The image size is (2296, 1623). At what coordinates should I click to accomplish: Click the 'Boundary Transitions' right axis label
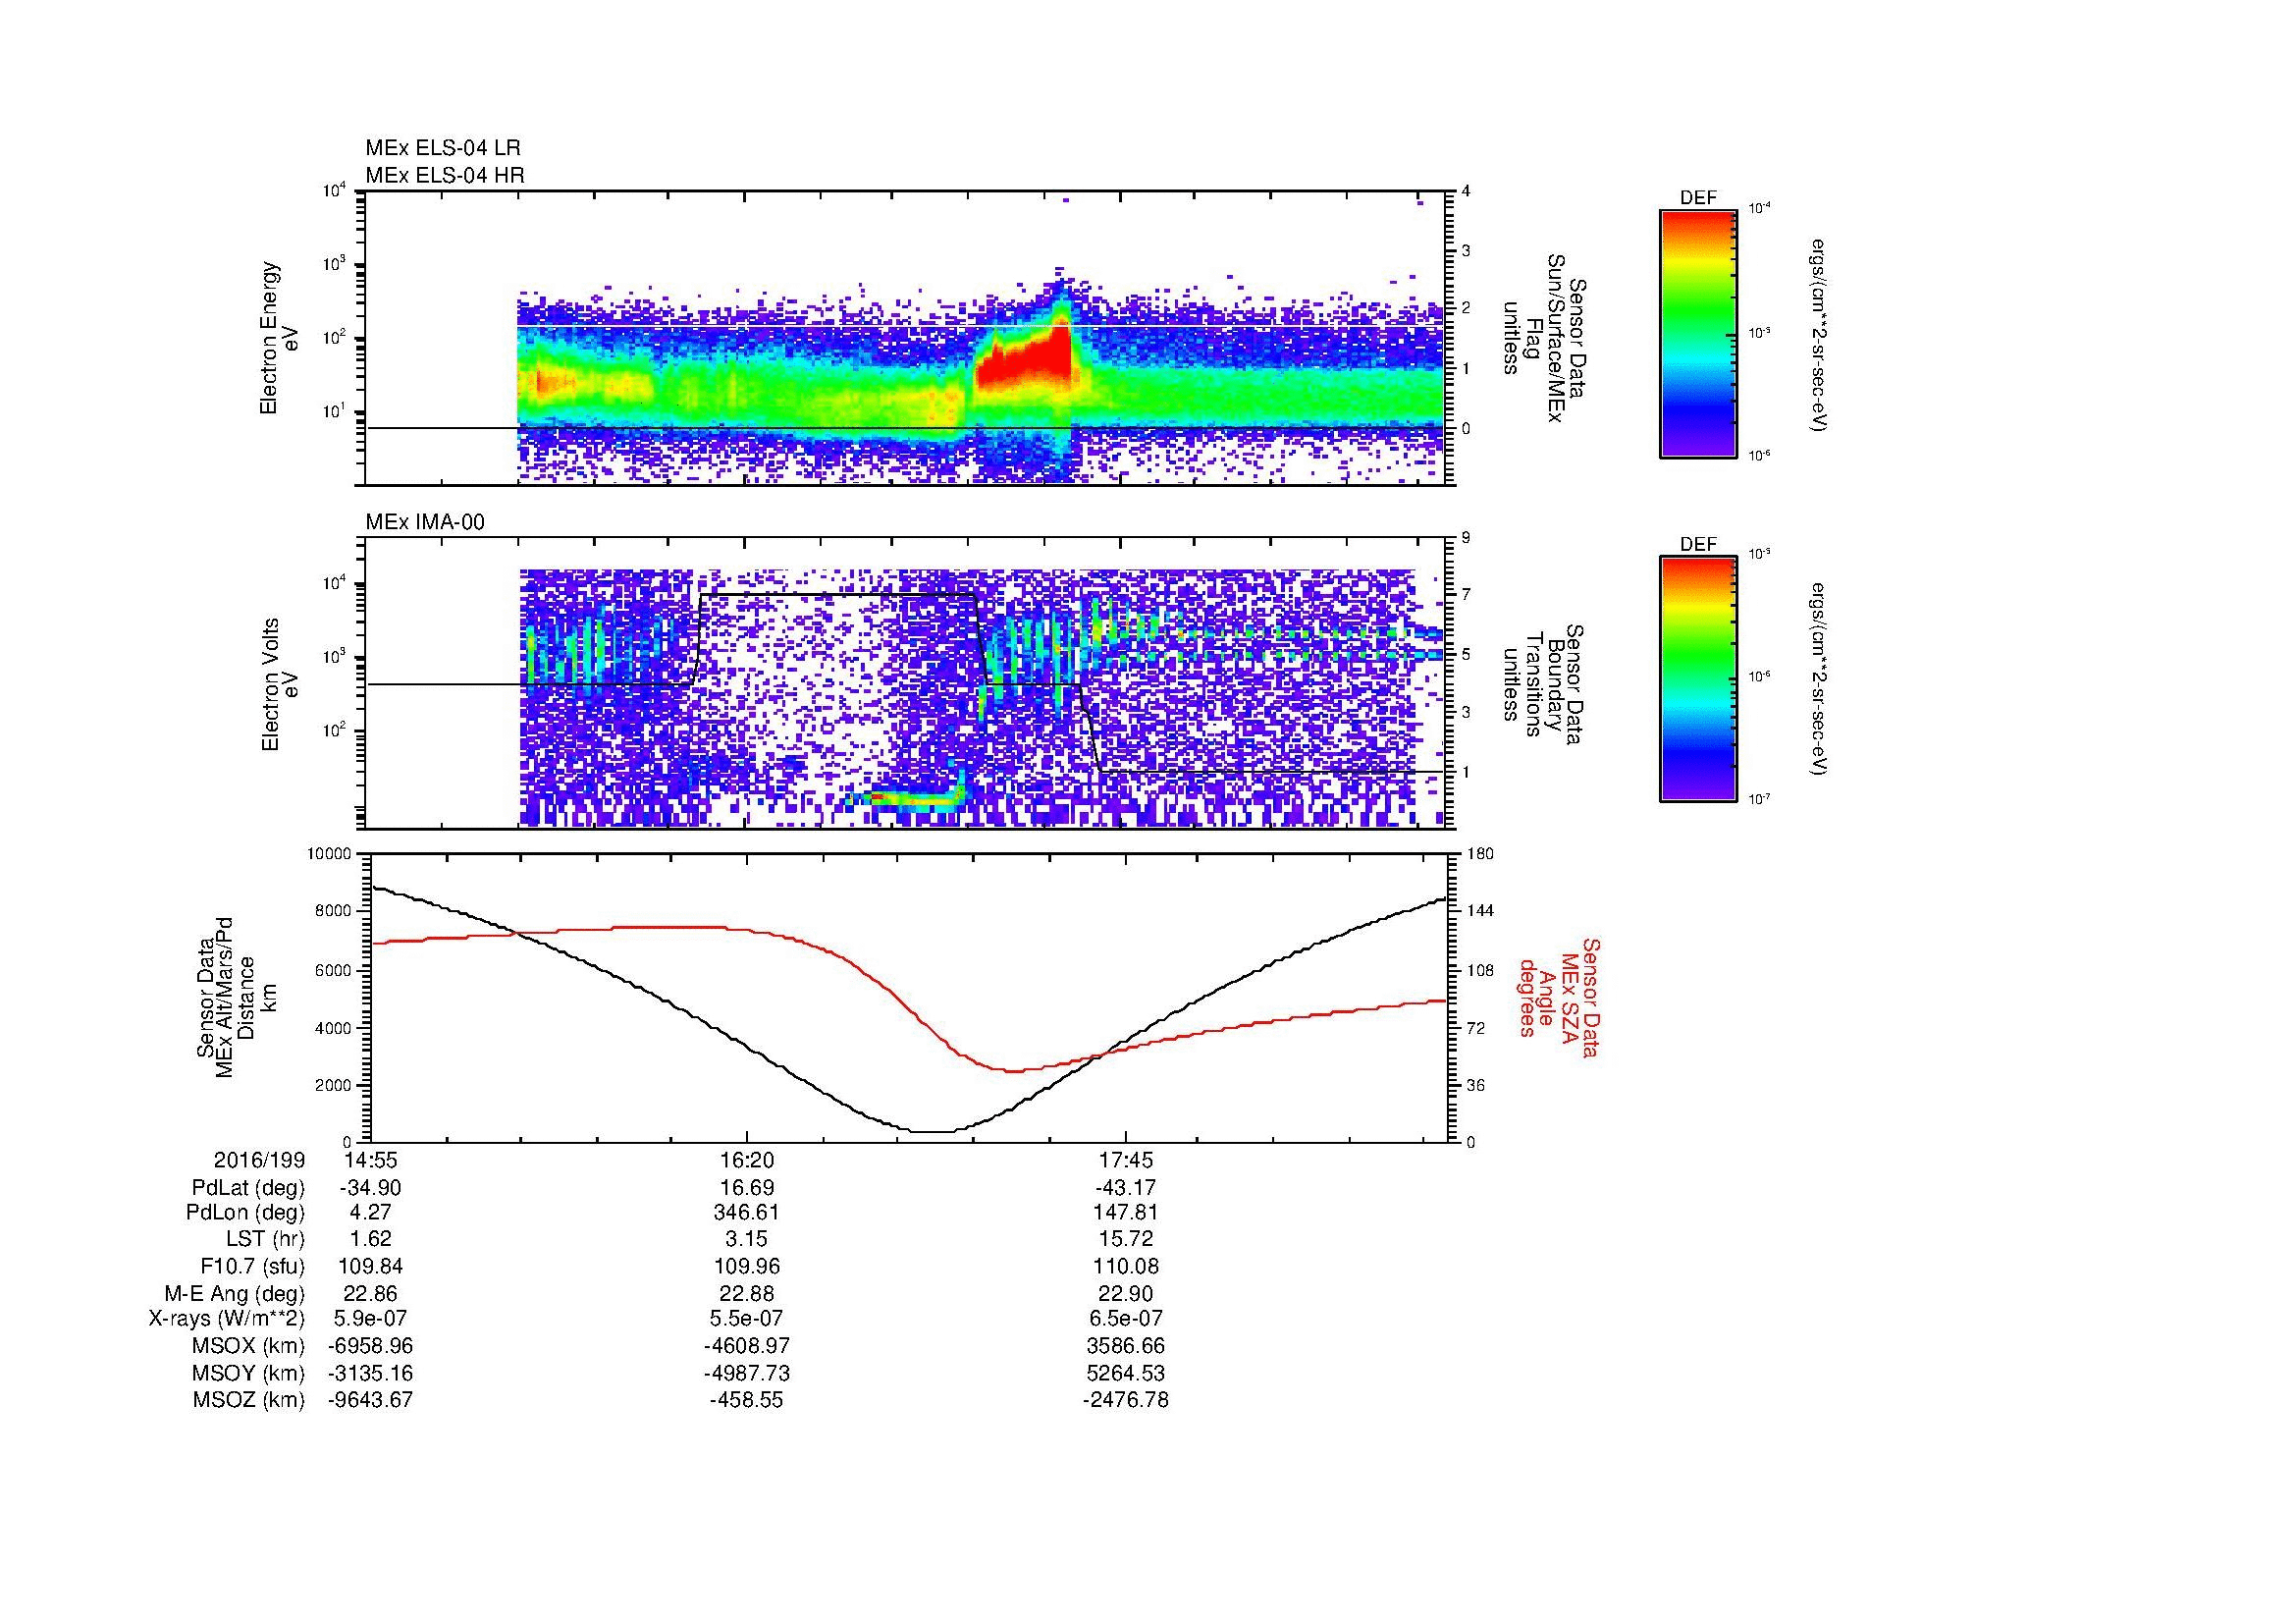[x=1544, y=684]
